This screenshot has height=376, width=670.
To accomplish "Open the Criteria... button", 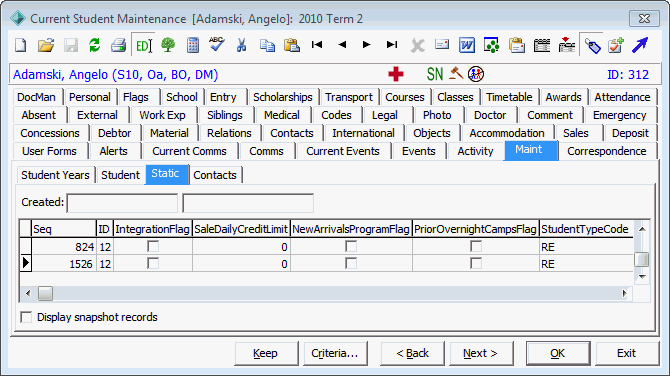I will [335, 353].
